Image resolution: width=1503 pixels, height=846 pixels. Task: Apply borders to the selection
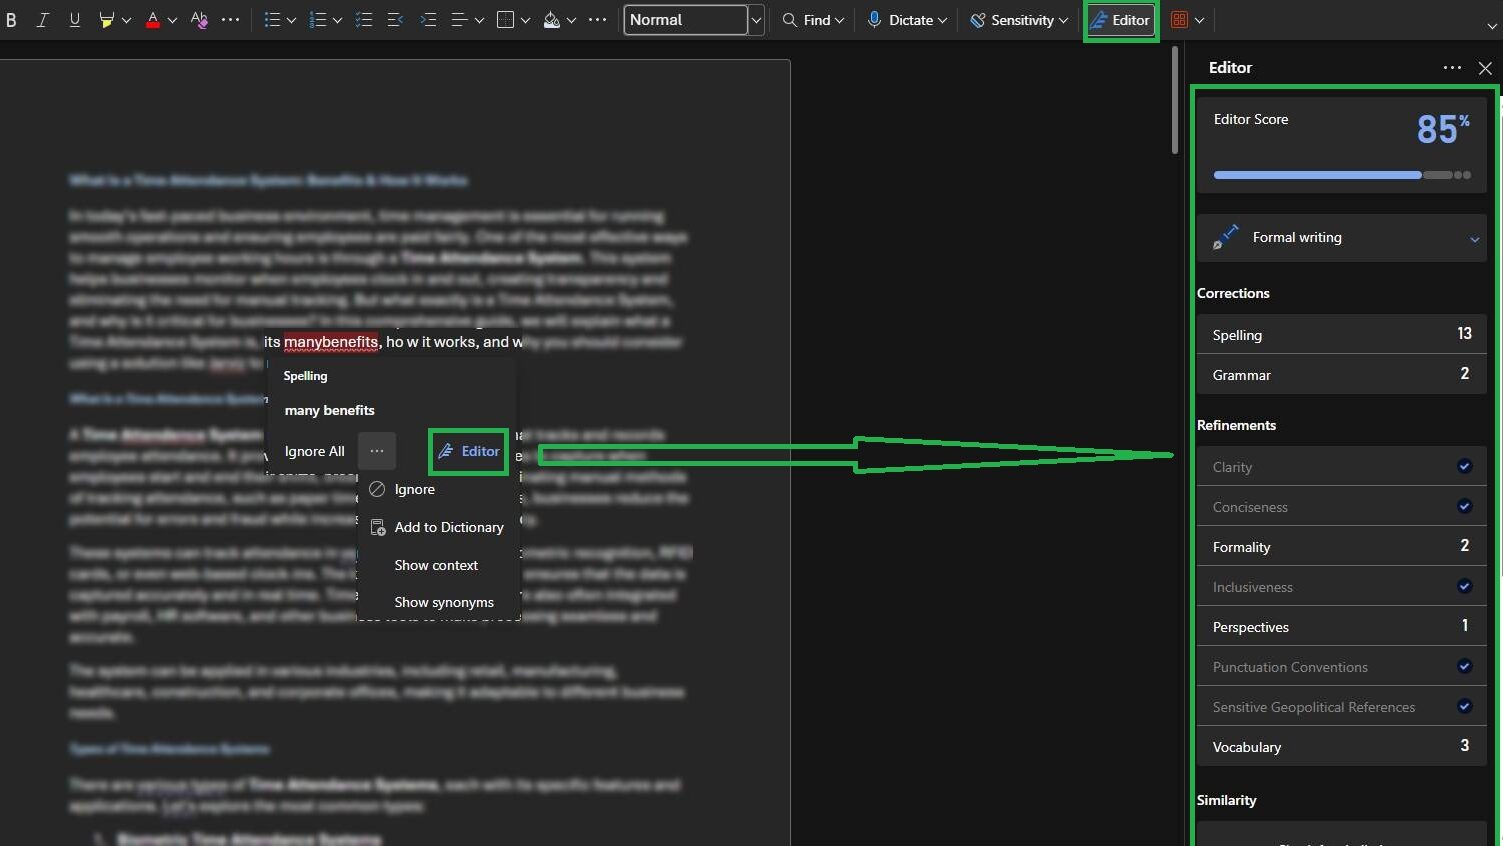point(505,20)
